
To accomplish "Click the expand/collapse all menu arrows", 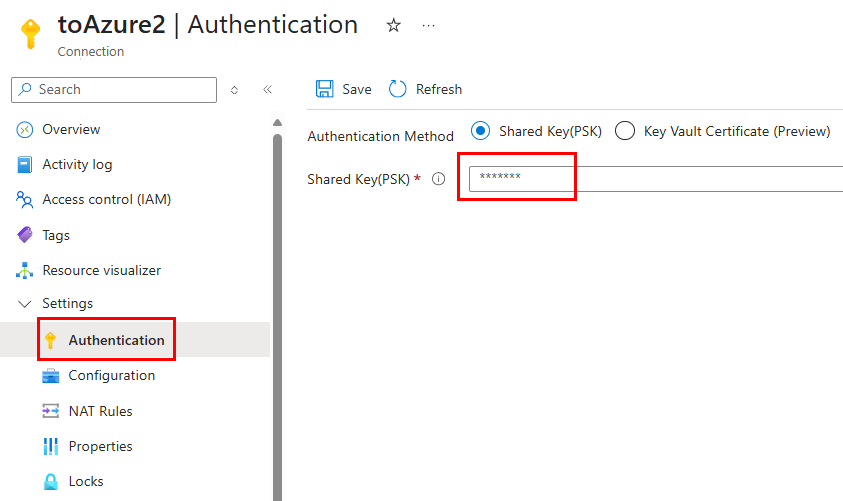I will 234,90.
